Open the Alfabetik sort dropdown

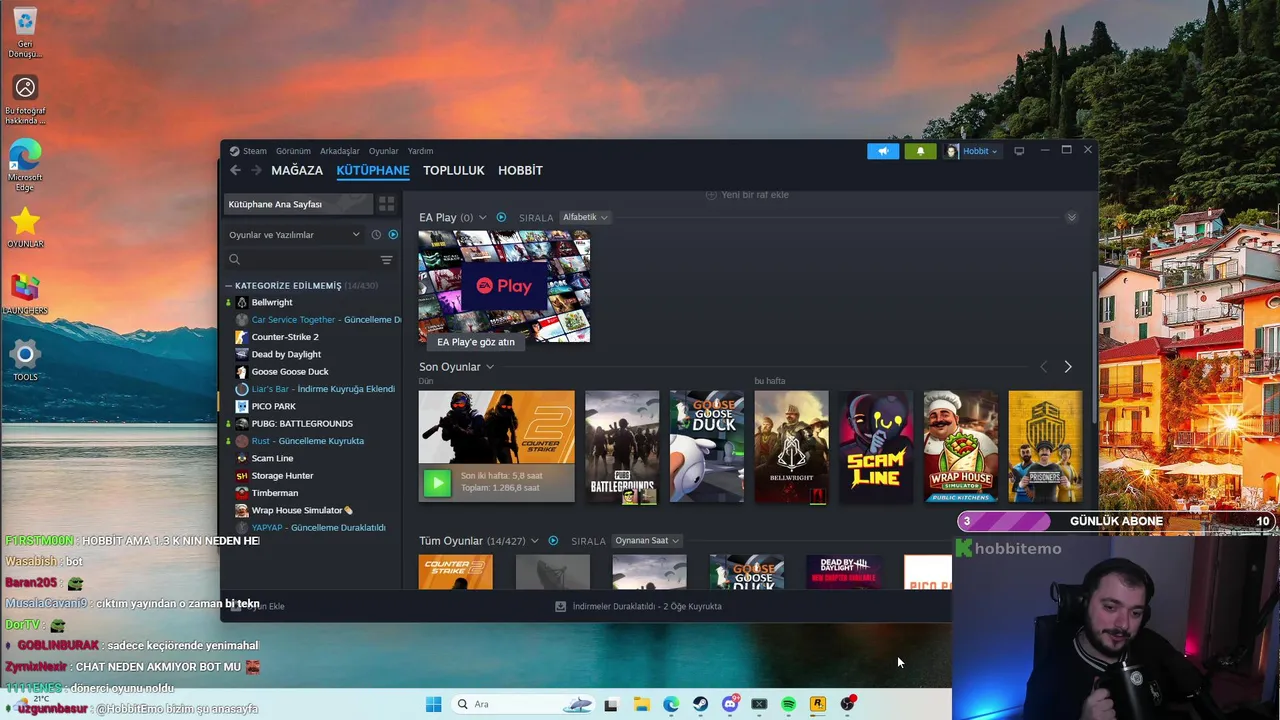tap(585, 217)
